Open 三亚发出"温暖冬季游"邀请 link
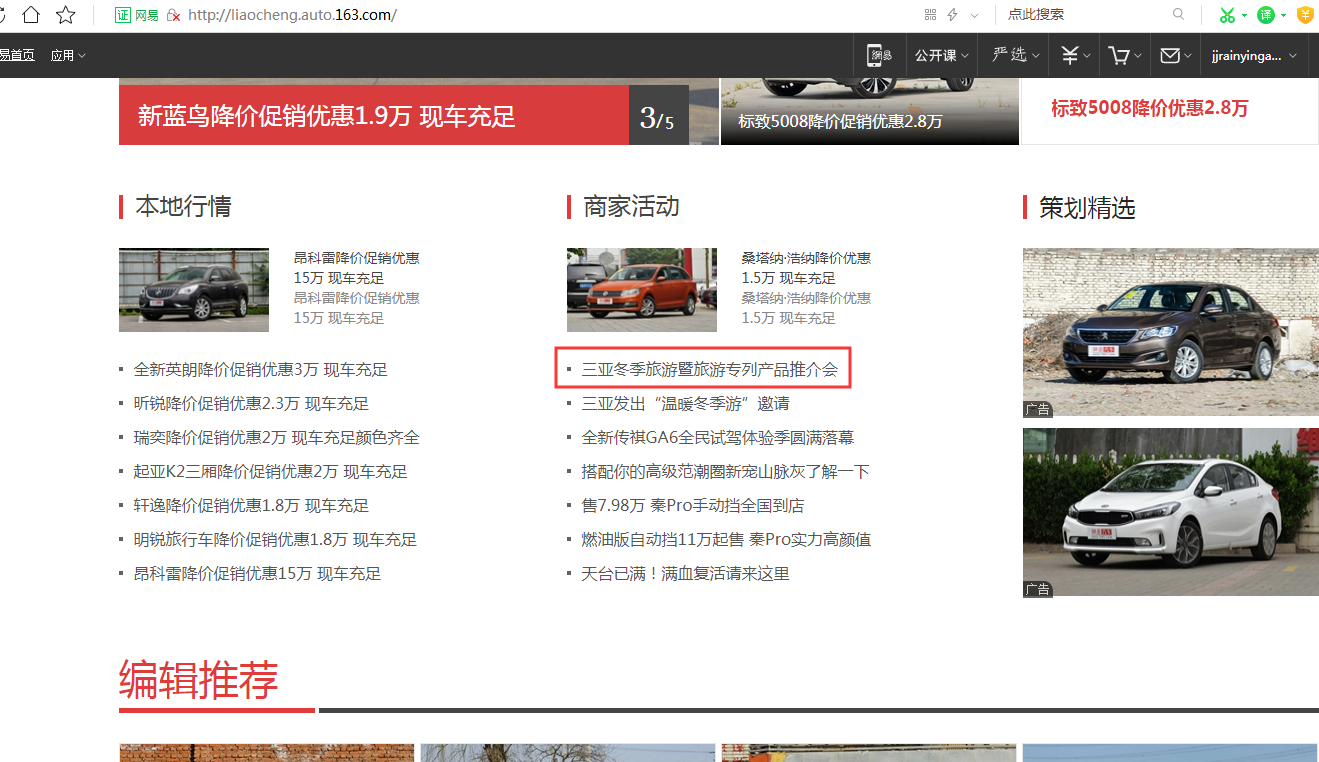The height and width of the screenshot is (762, 1319). 685,403
